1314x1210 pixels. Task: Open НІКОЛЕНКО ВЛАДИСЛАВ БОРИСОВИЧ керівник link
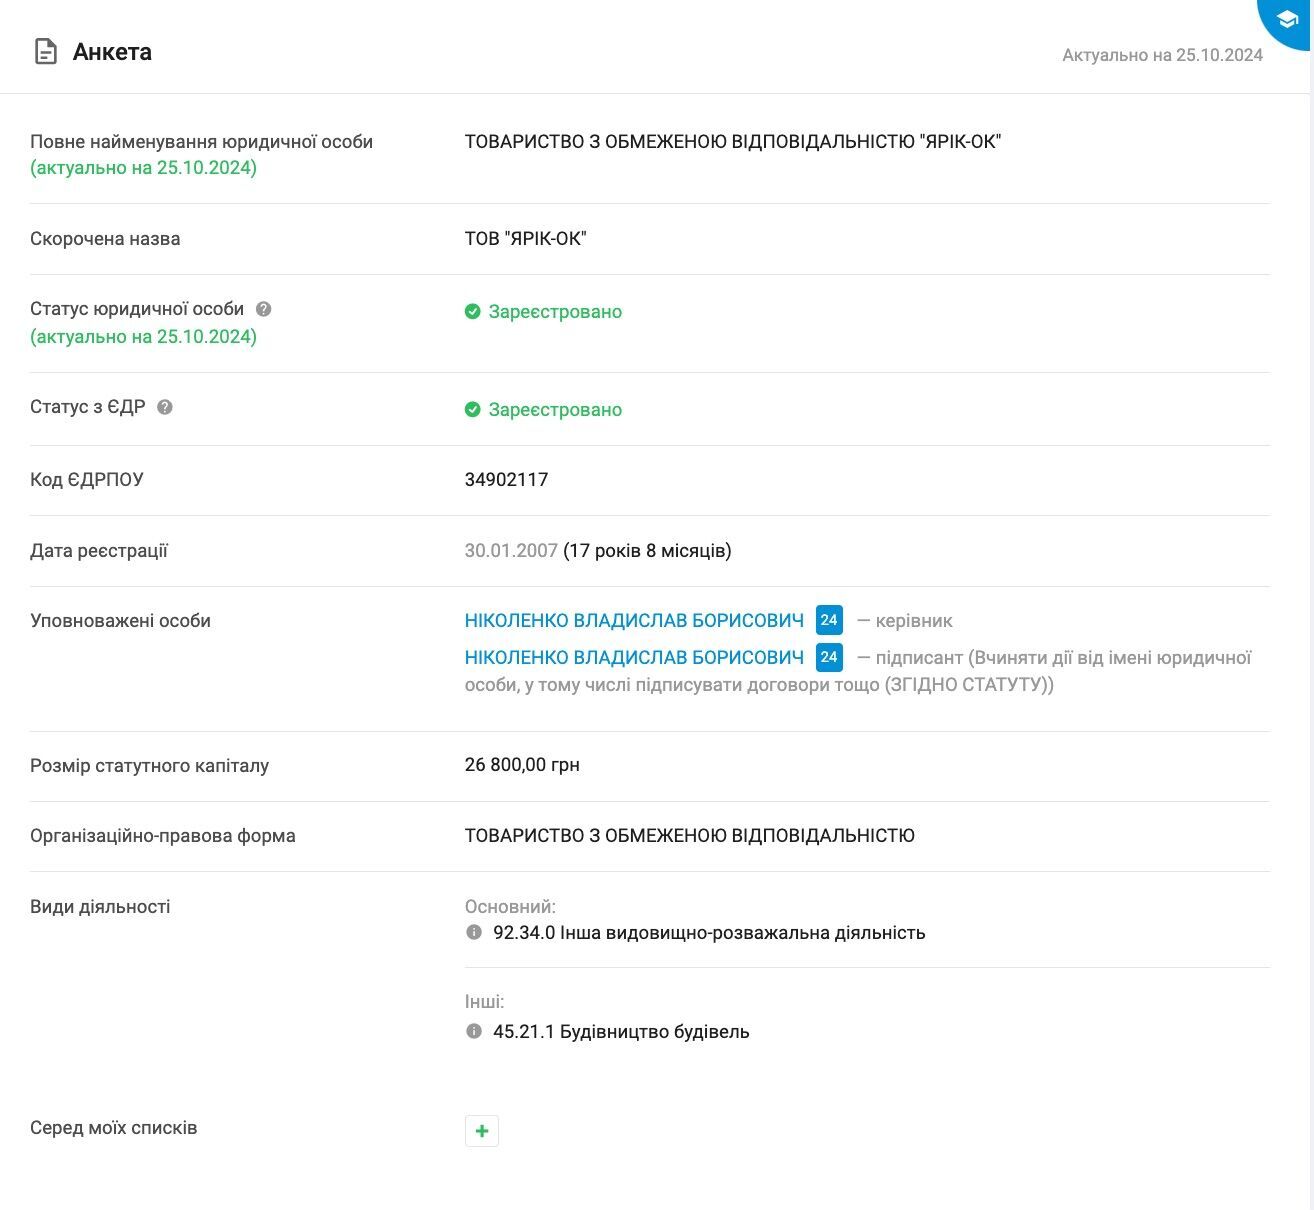[634, 621]
